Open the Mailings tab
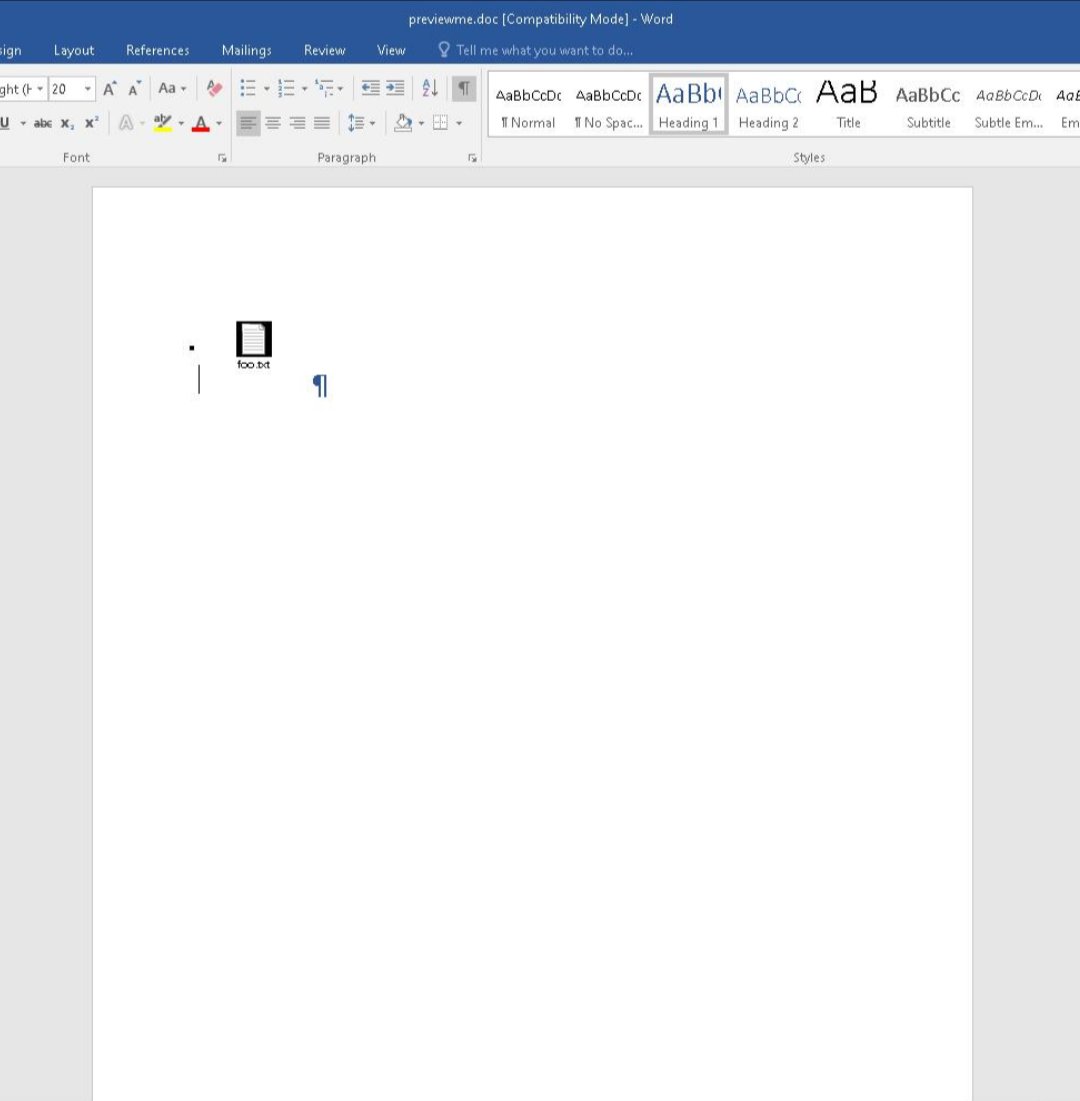Image resolution: width=1080 pixels, height=1101 pixels. 246,51
